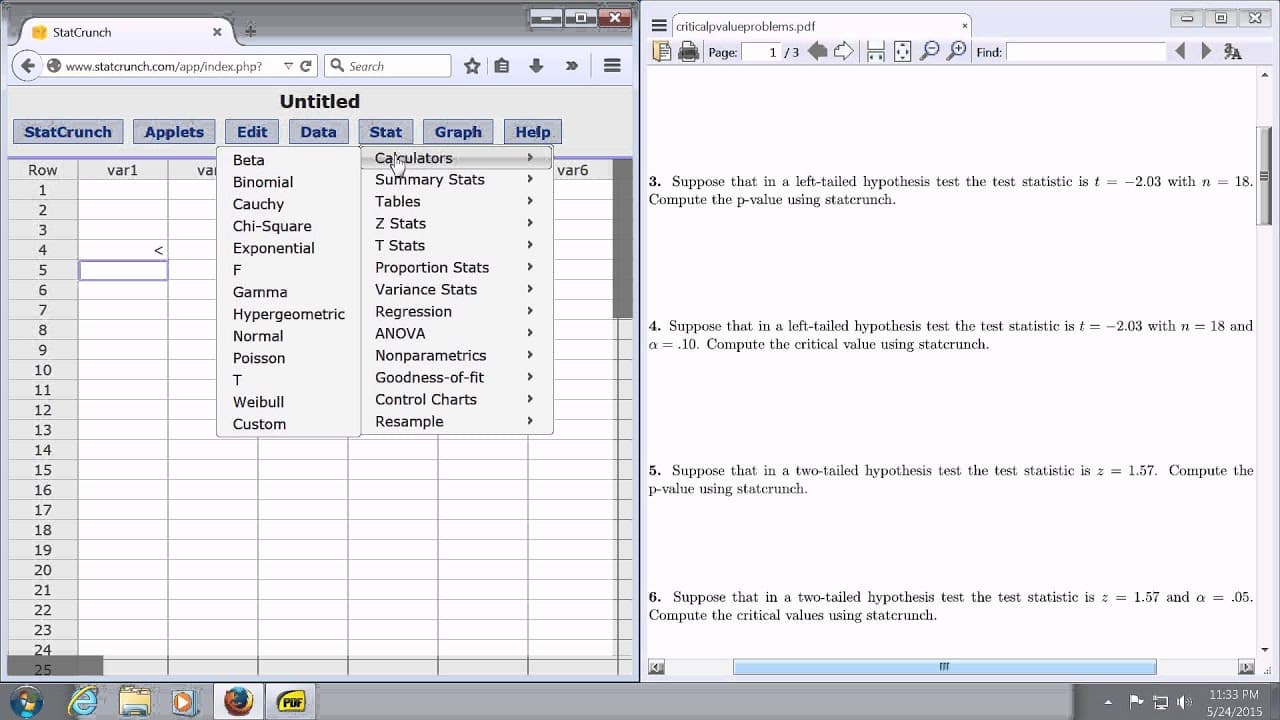Click the PDF page number field
The image size is (1280, 720).
pyautogui.click(x=761, y=52)
